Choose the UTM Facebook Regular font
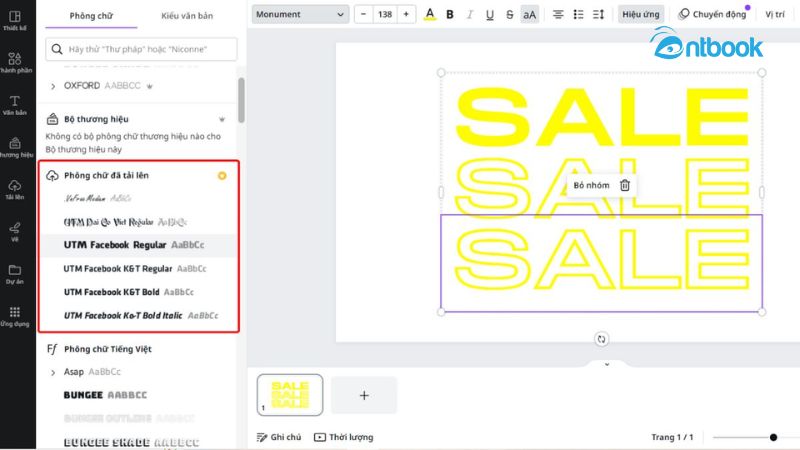 138,245
